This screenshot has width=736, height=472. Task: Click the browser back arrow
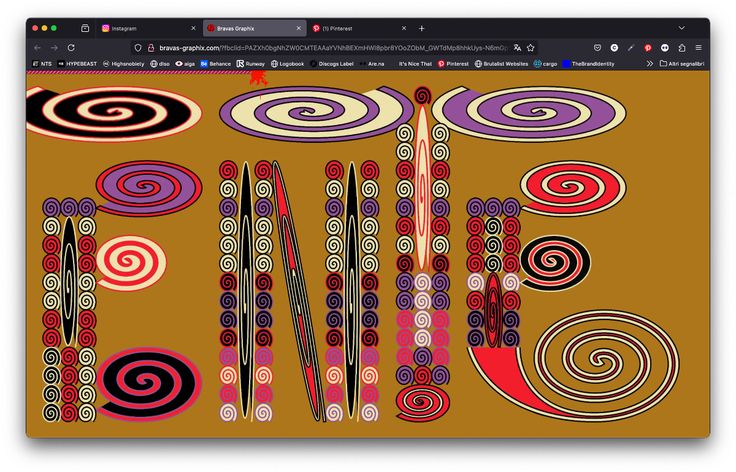tap(37, 47)
